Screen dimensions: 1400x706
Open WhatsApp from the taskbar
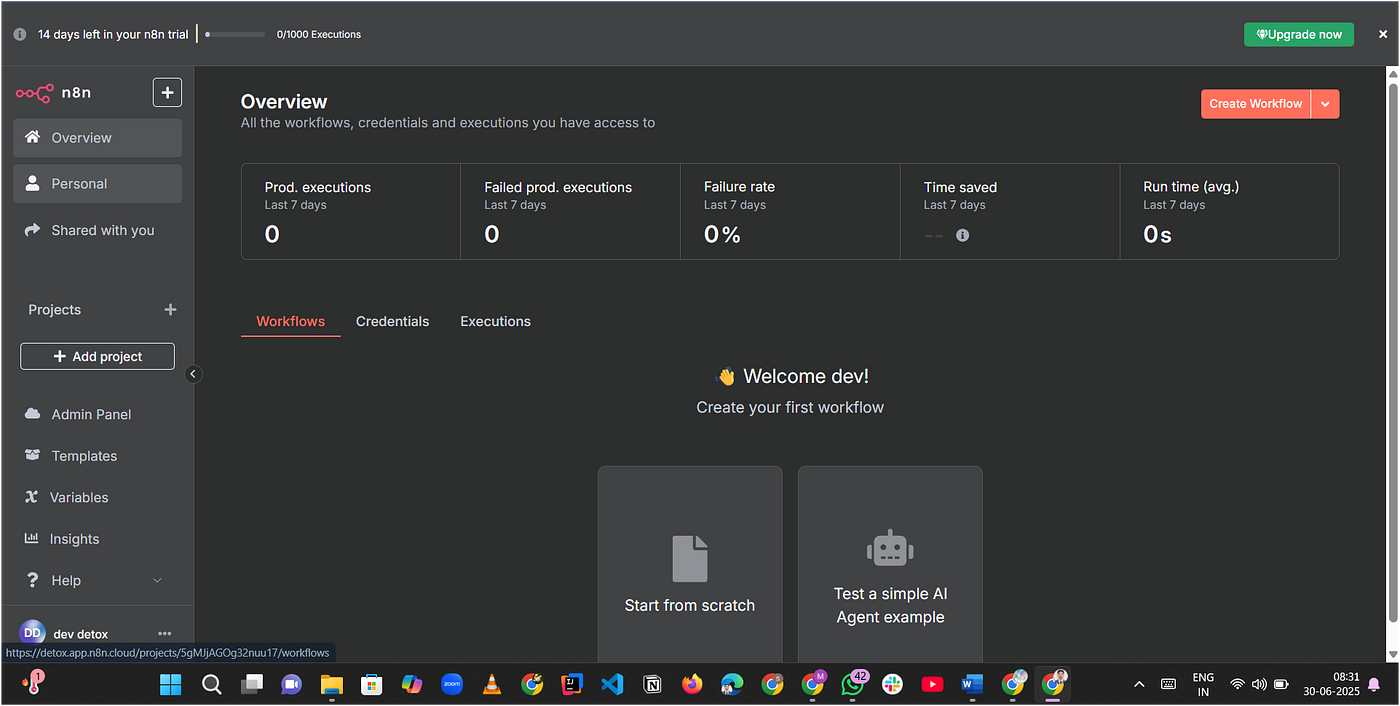[852, 684]
